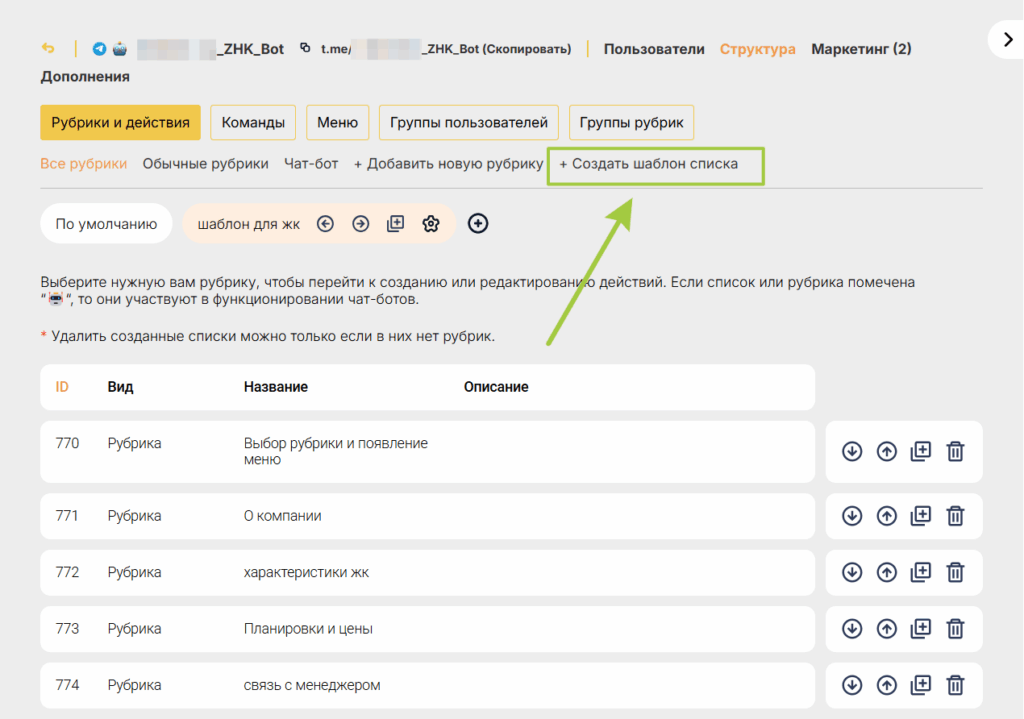Delete rubric 774 связь с менеджером
This screenshot has height=719, width=1024.
pos(955,685)
